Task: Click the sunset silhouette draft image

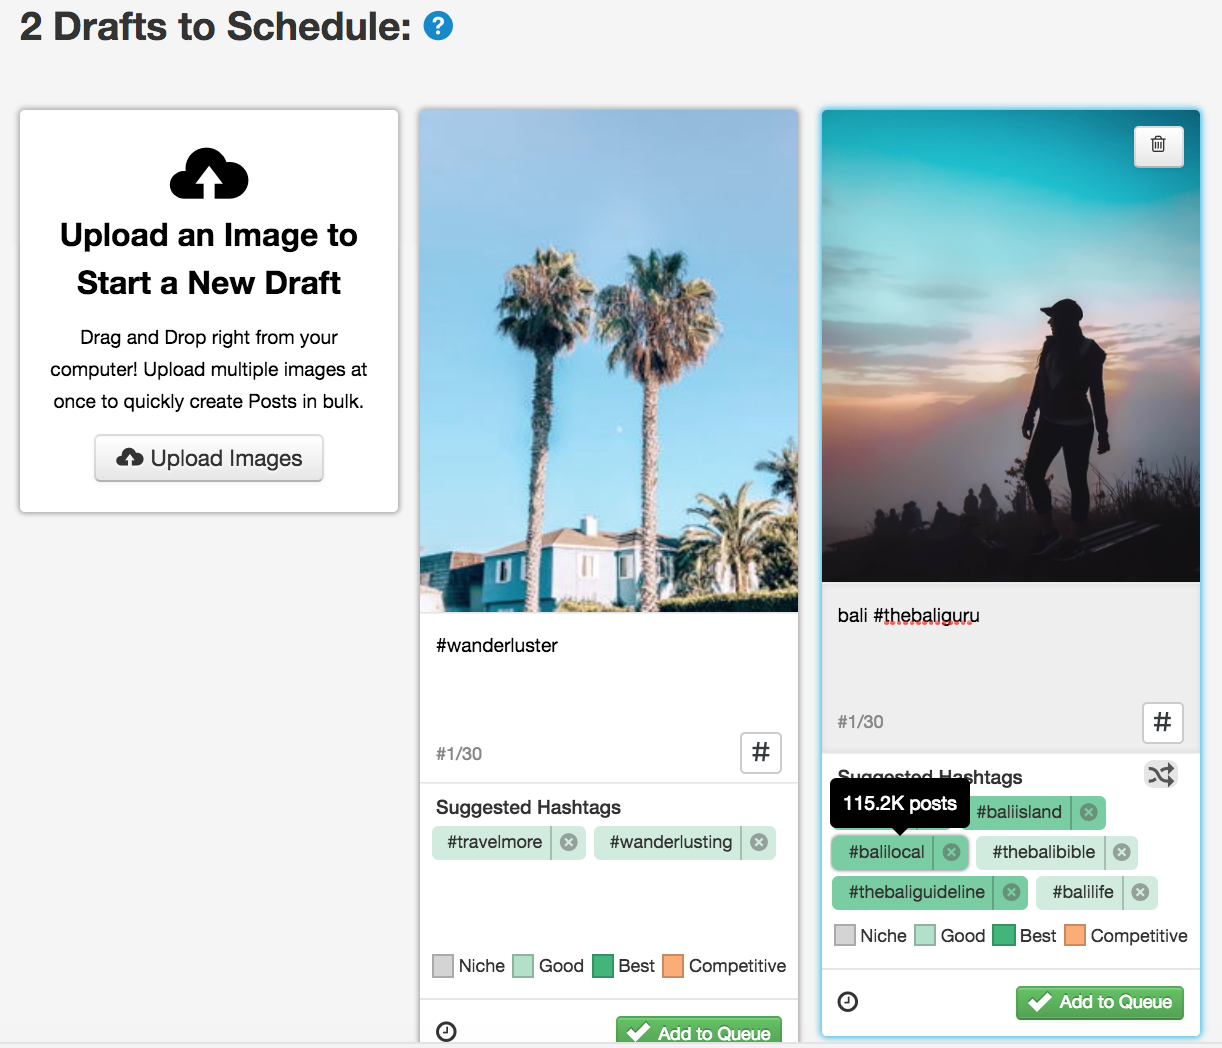Action: (1011, 346)
